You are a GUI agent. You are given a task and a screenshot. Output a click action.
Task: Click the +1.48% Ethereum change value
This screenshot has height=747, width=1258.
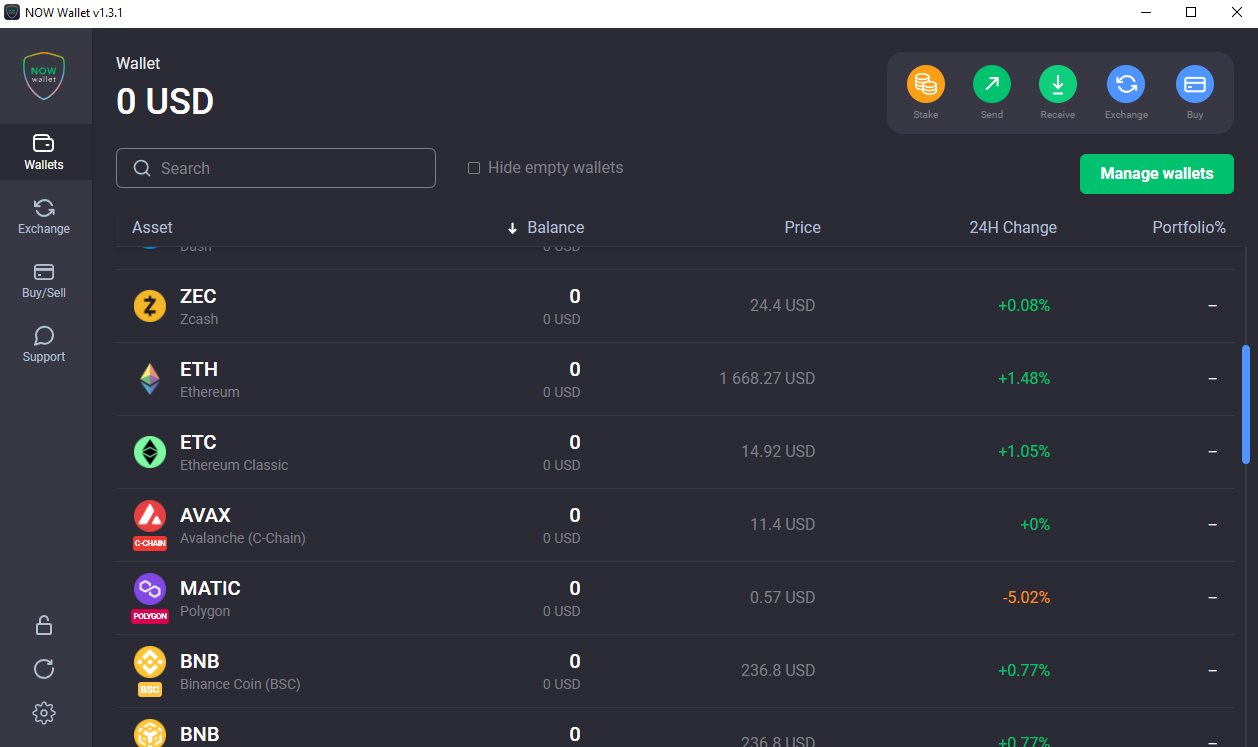(1024, 378)
